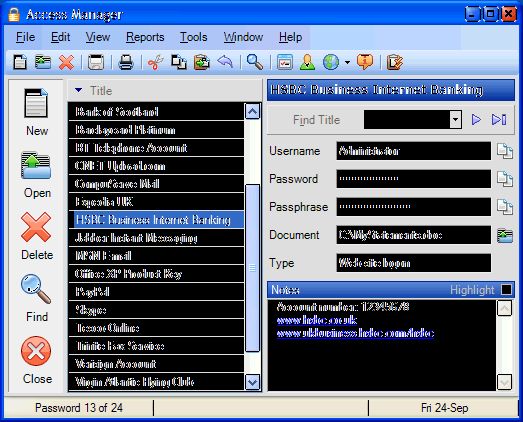Open the Find Title combo box dropdown
Viewport: 523px width, 422px height.
(x=455, y=119)
